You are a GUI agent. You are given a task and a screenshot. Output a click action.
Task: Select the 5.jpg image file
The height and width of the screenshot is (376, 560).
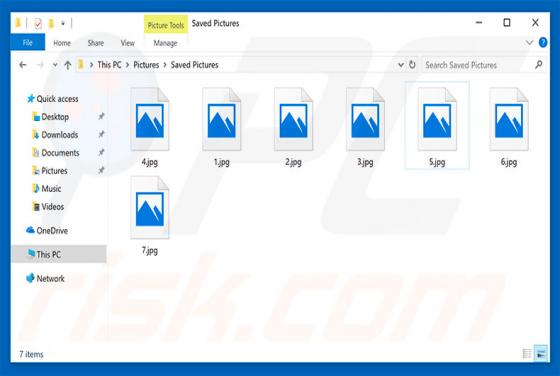(437, 126)
